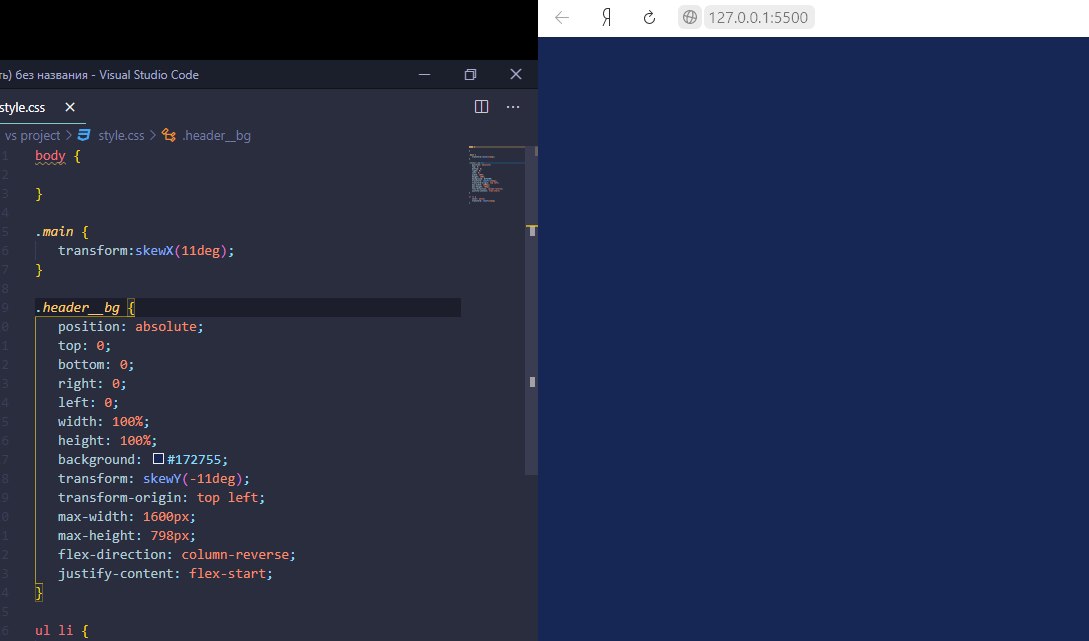The width and height of the screenshot is (1089, 641).
Task: Click the left: 0 declaration
Action: pos(88,402)
